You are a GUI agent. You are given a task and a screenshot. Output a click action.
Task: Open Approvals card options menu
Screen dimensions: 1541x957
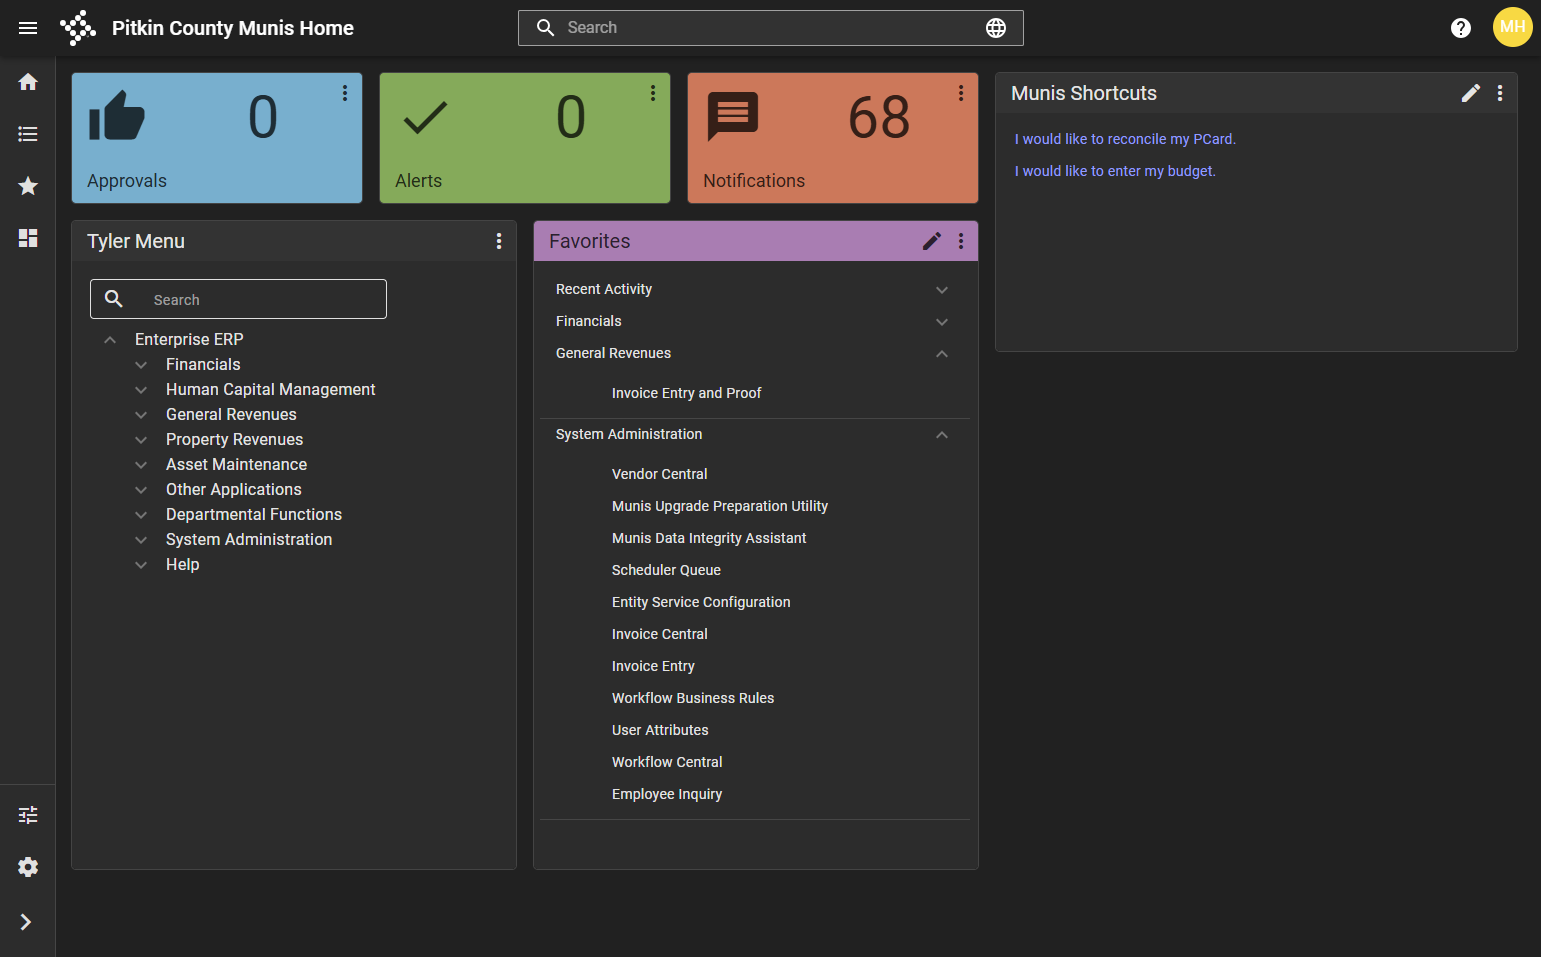[x=345, y=93]
